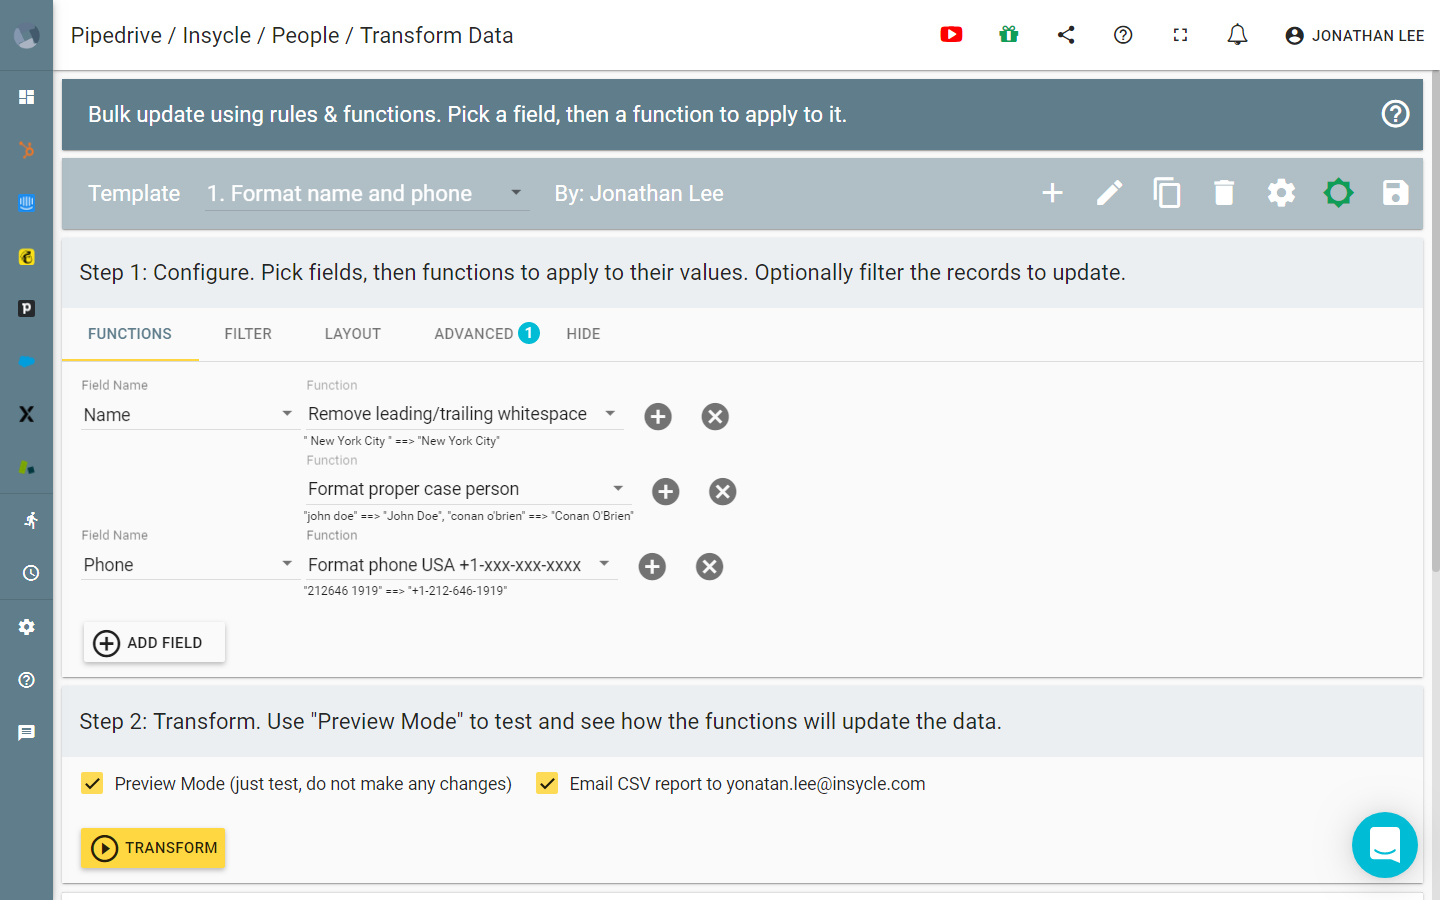Viewport: 1440px width, 900px height.
Task: Click the By: Jonathan Lee label
Action: 639,194
